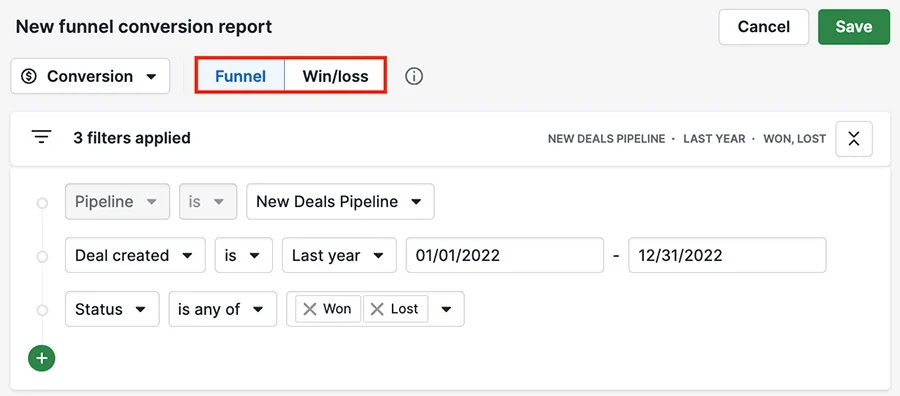Click the dollar icon in Conversion button

click(x=29, y=76)
